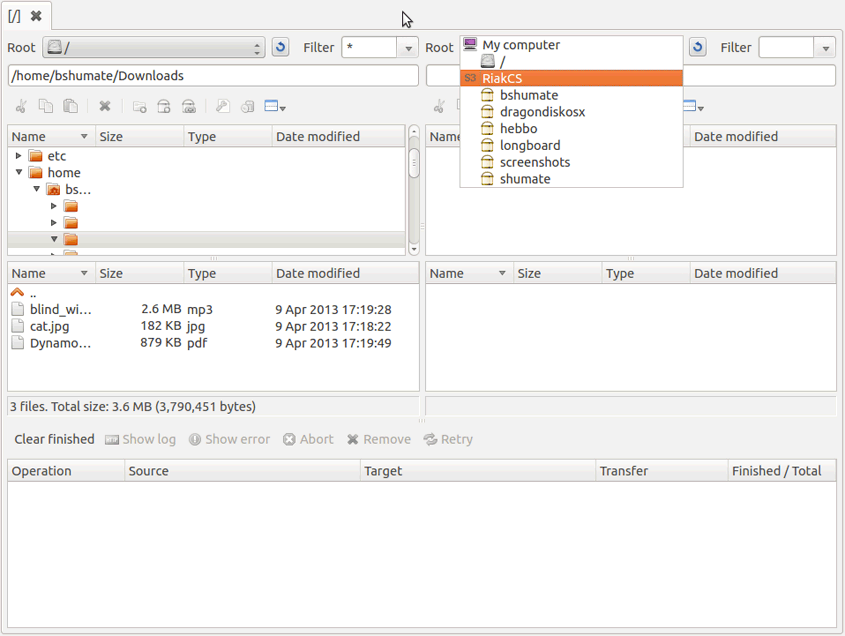
Task: Refresh the right pane using the reload icon
Action: pos(696,46)
